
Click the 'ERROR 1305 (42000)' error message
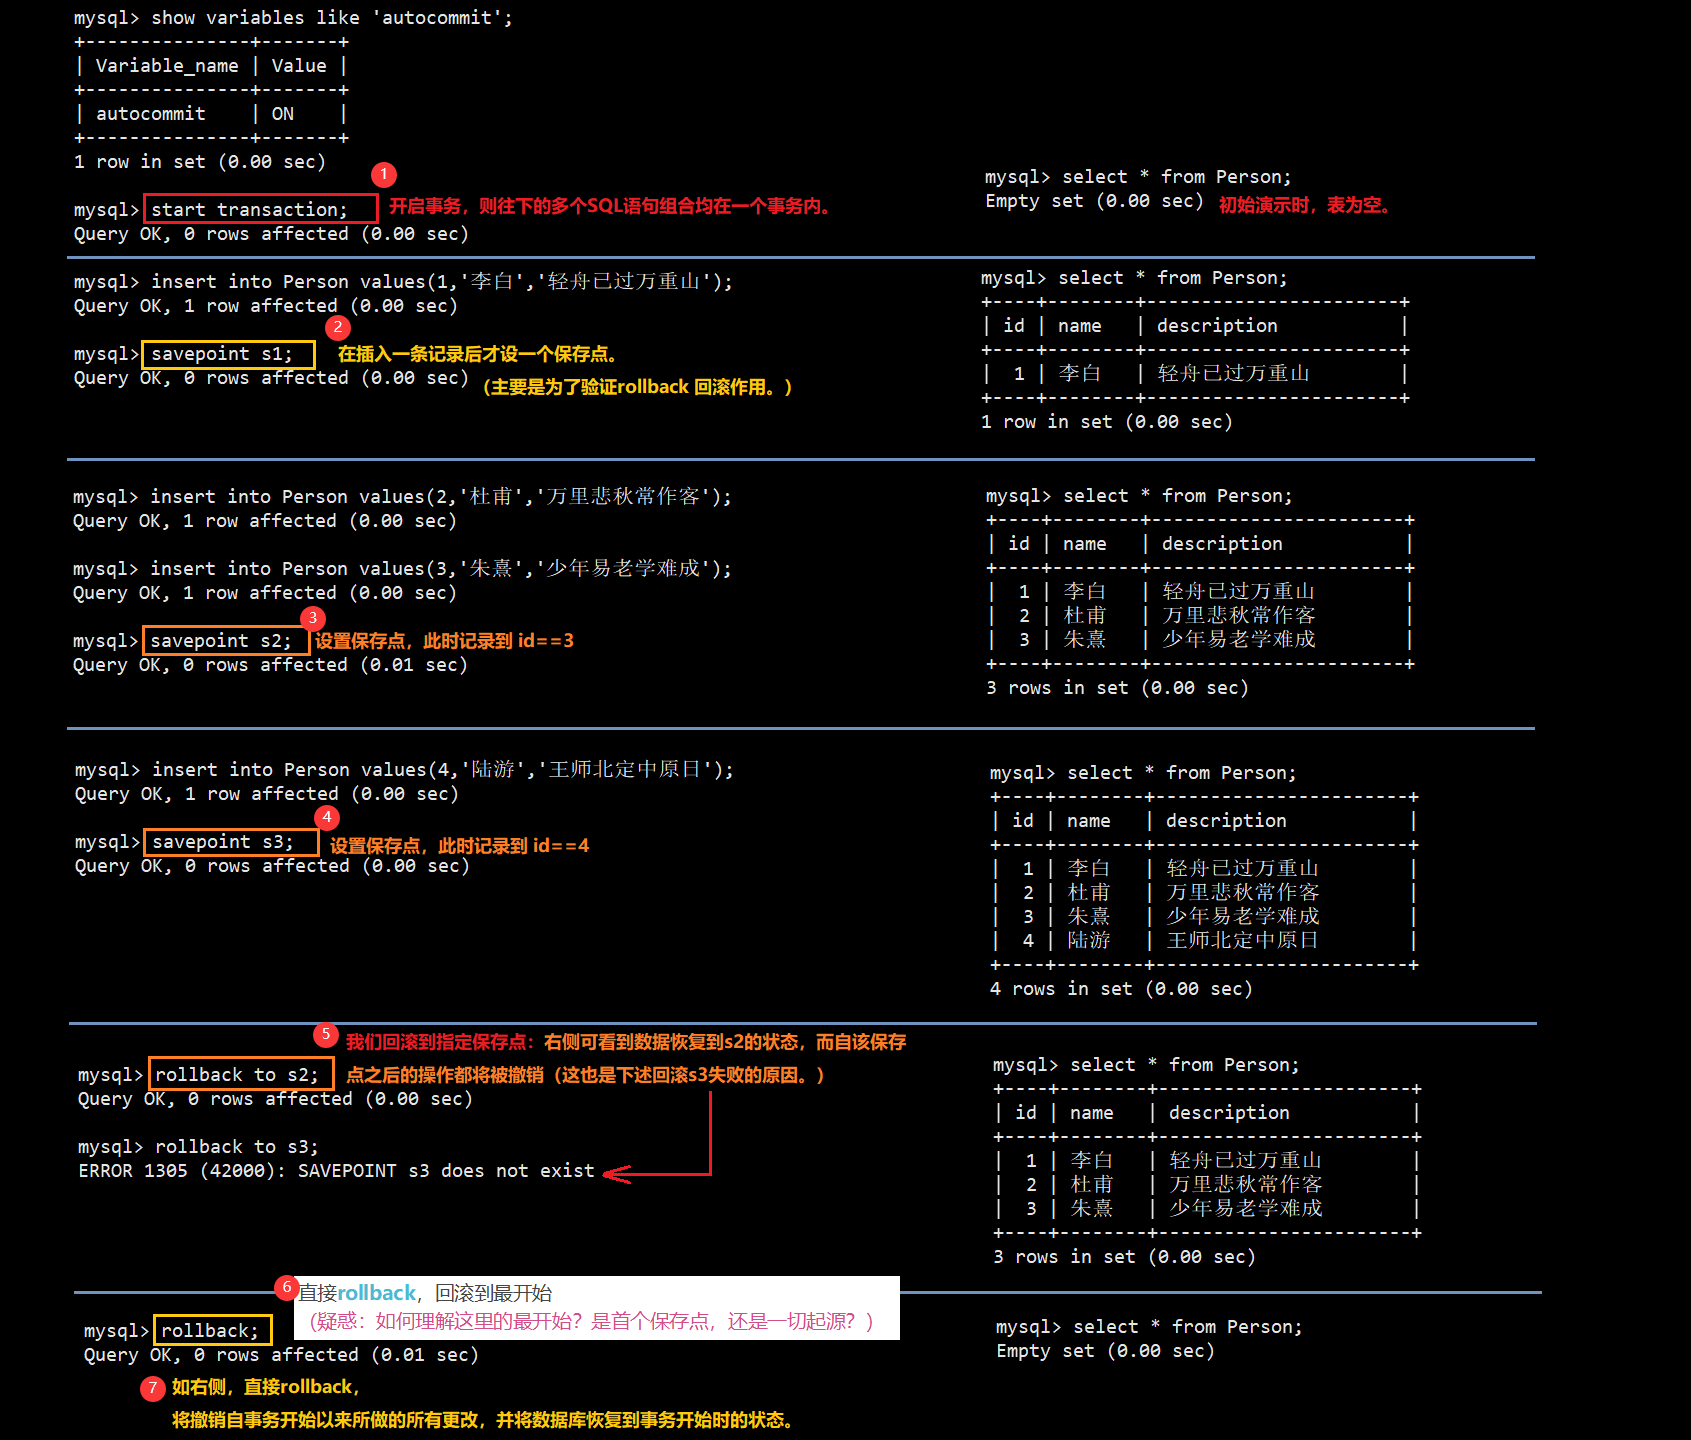coord(336,1170)
